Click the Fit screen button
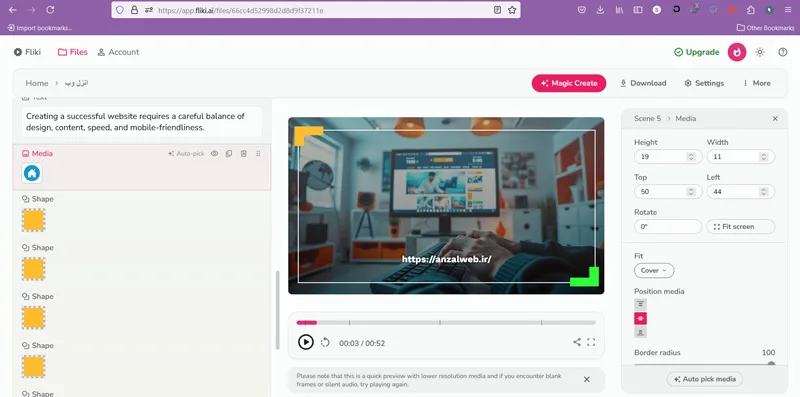This screenshot has height=397, width=800. coord(740,227)
